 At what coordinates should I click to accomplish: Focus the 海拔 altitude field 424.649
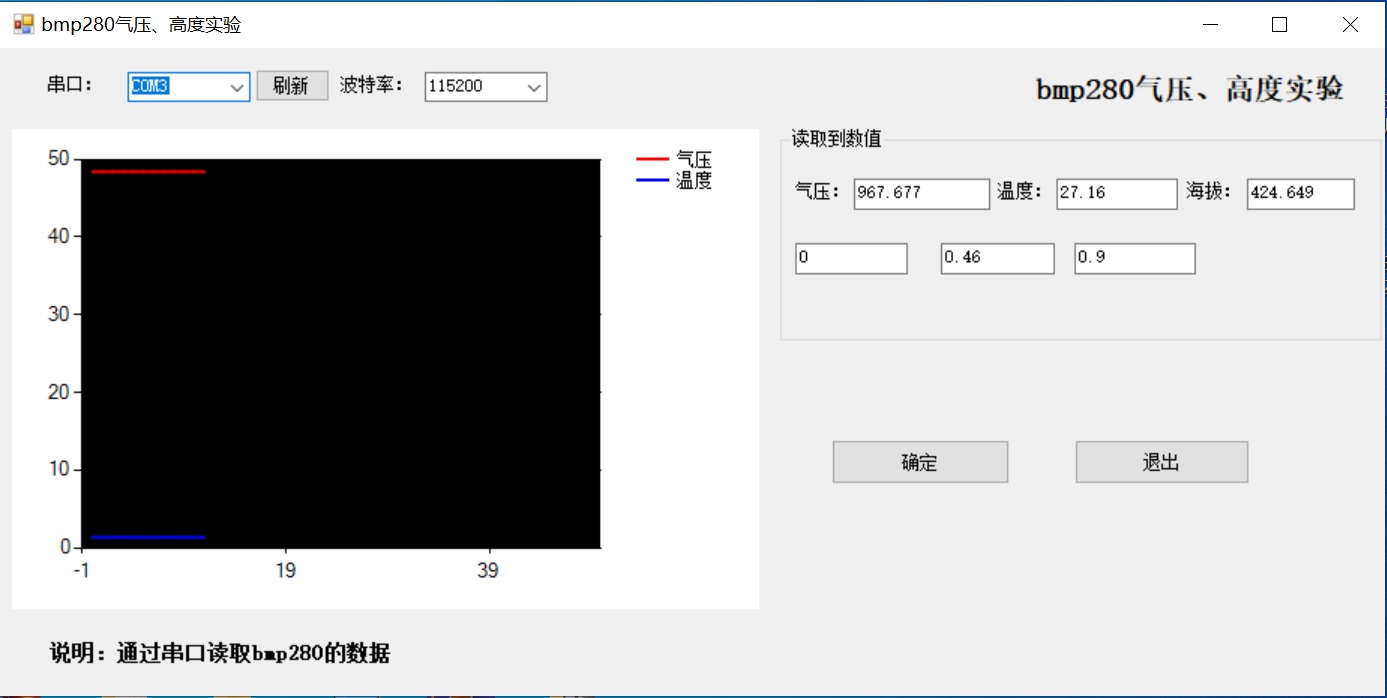1300,193
